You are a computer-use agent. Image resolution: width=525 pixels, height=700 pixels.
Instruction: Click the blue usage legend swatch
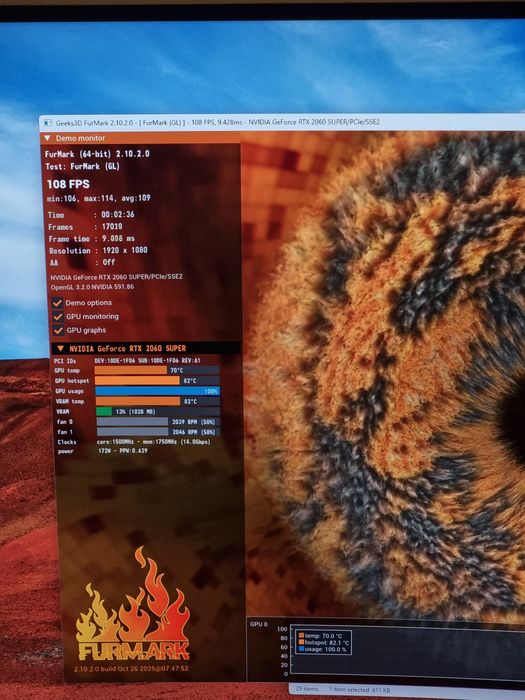coord(301,649)
